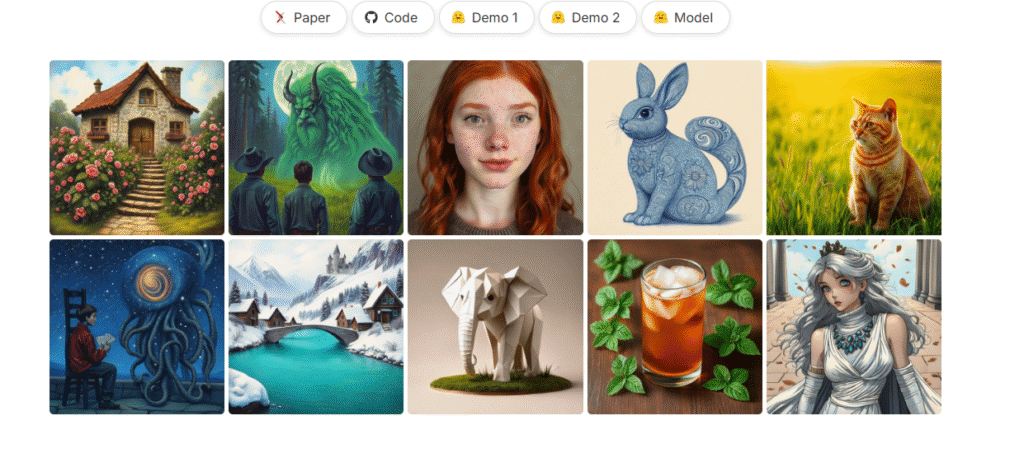Open the Code repository link
This screenshot has width=1024, height=463.
(x=393, y=18)
